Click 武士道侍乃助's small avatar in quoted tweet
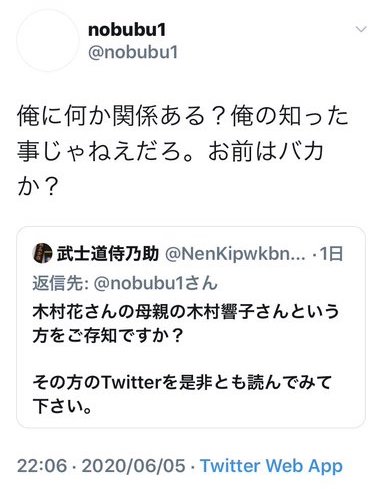 tap(42, 253)
